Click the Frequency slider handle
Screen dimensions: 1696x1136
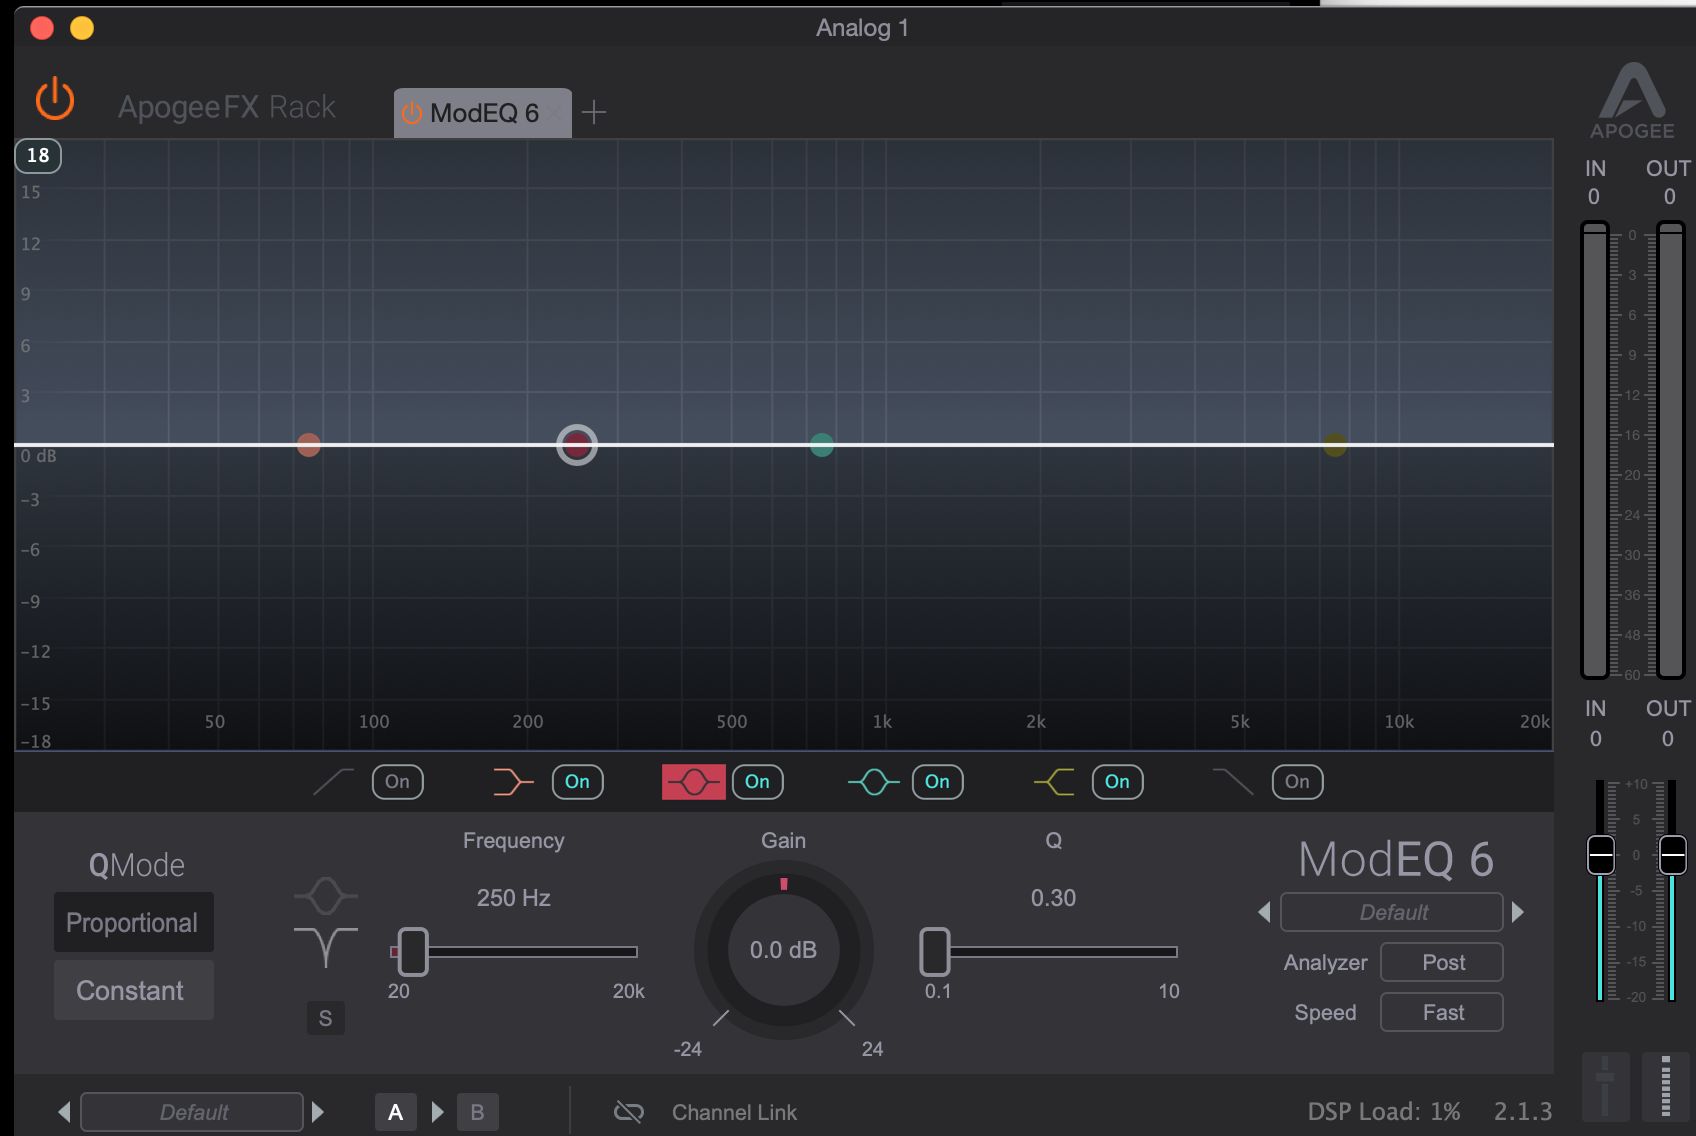(x=413, y=951)
